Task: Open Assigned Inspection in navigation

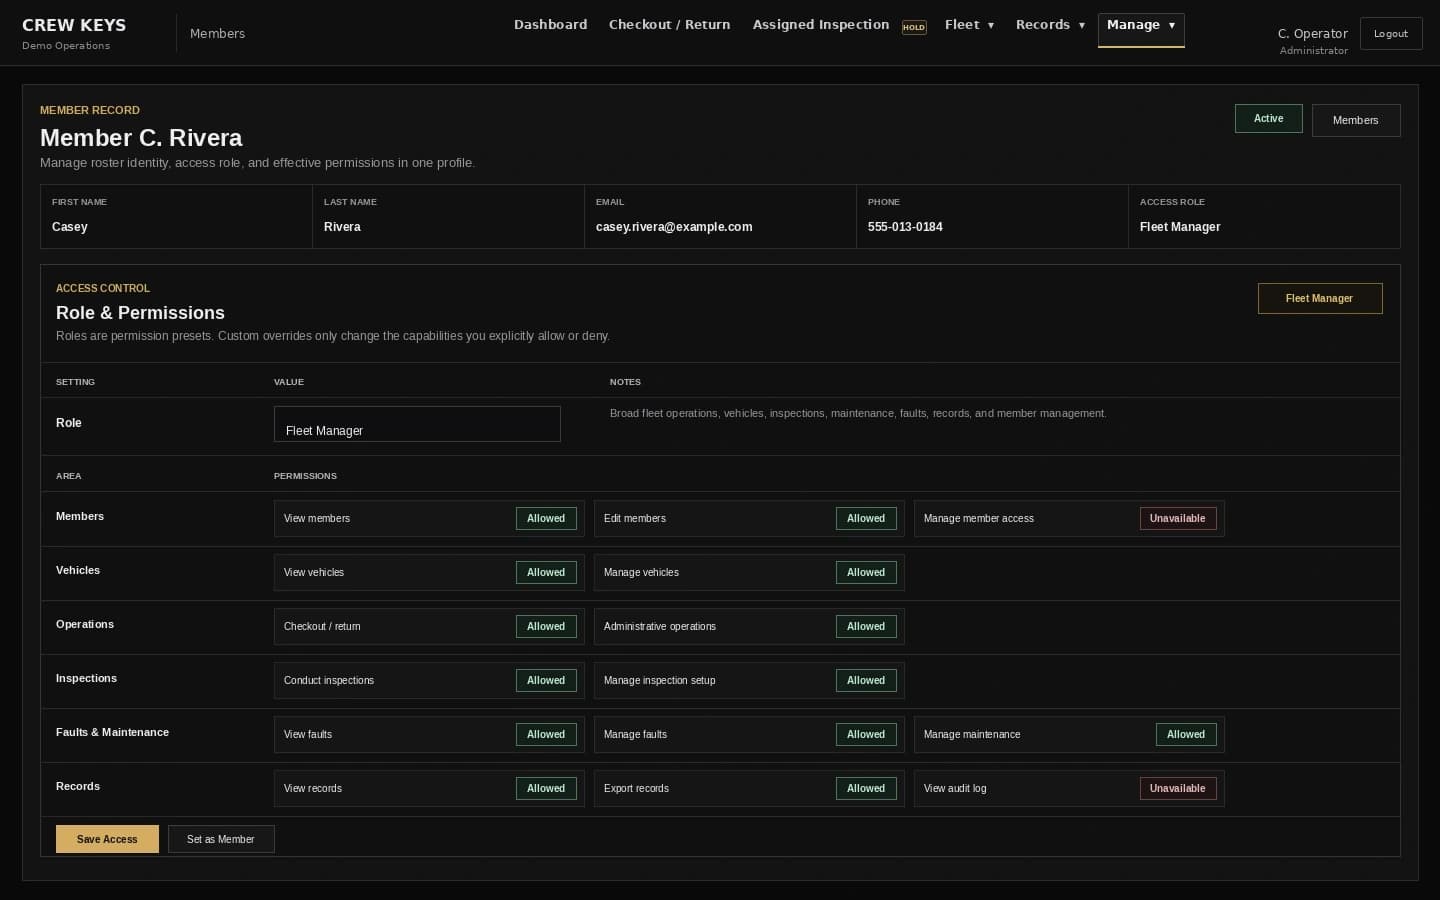Action: coord(821,25)
